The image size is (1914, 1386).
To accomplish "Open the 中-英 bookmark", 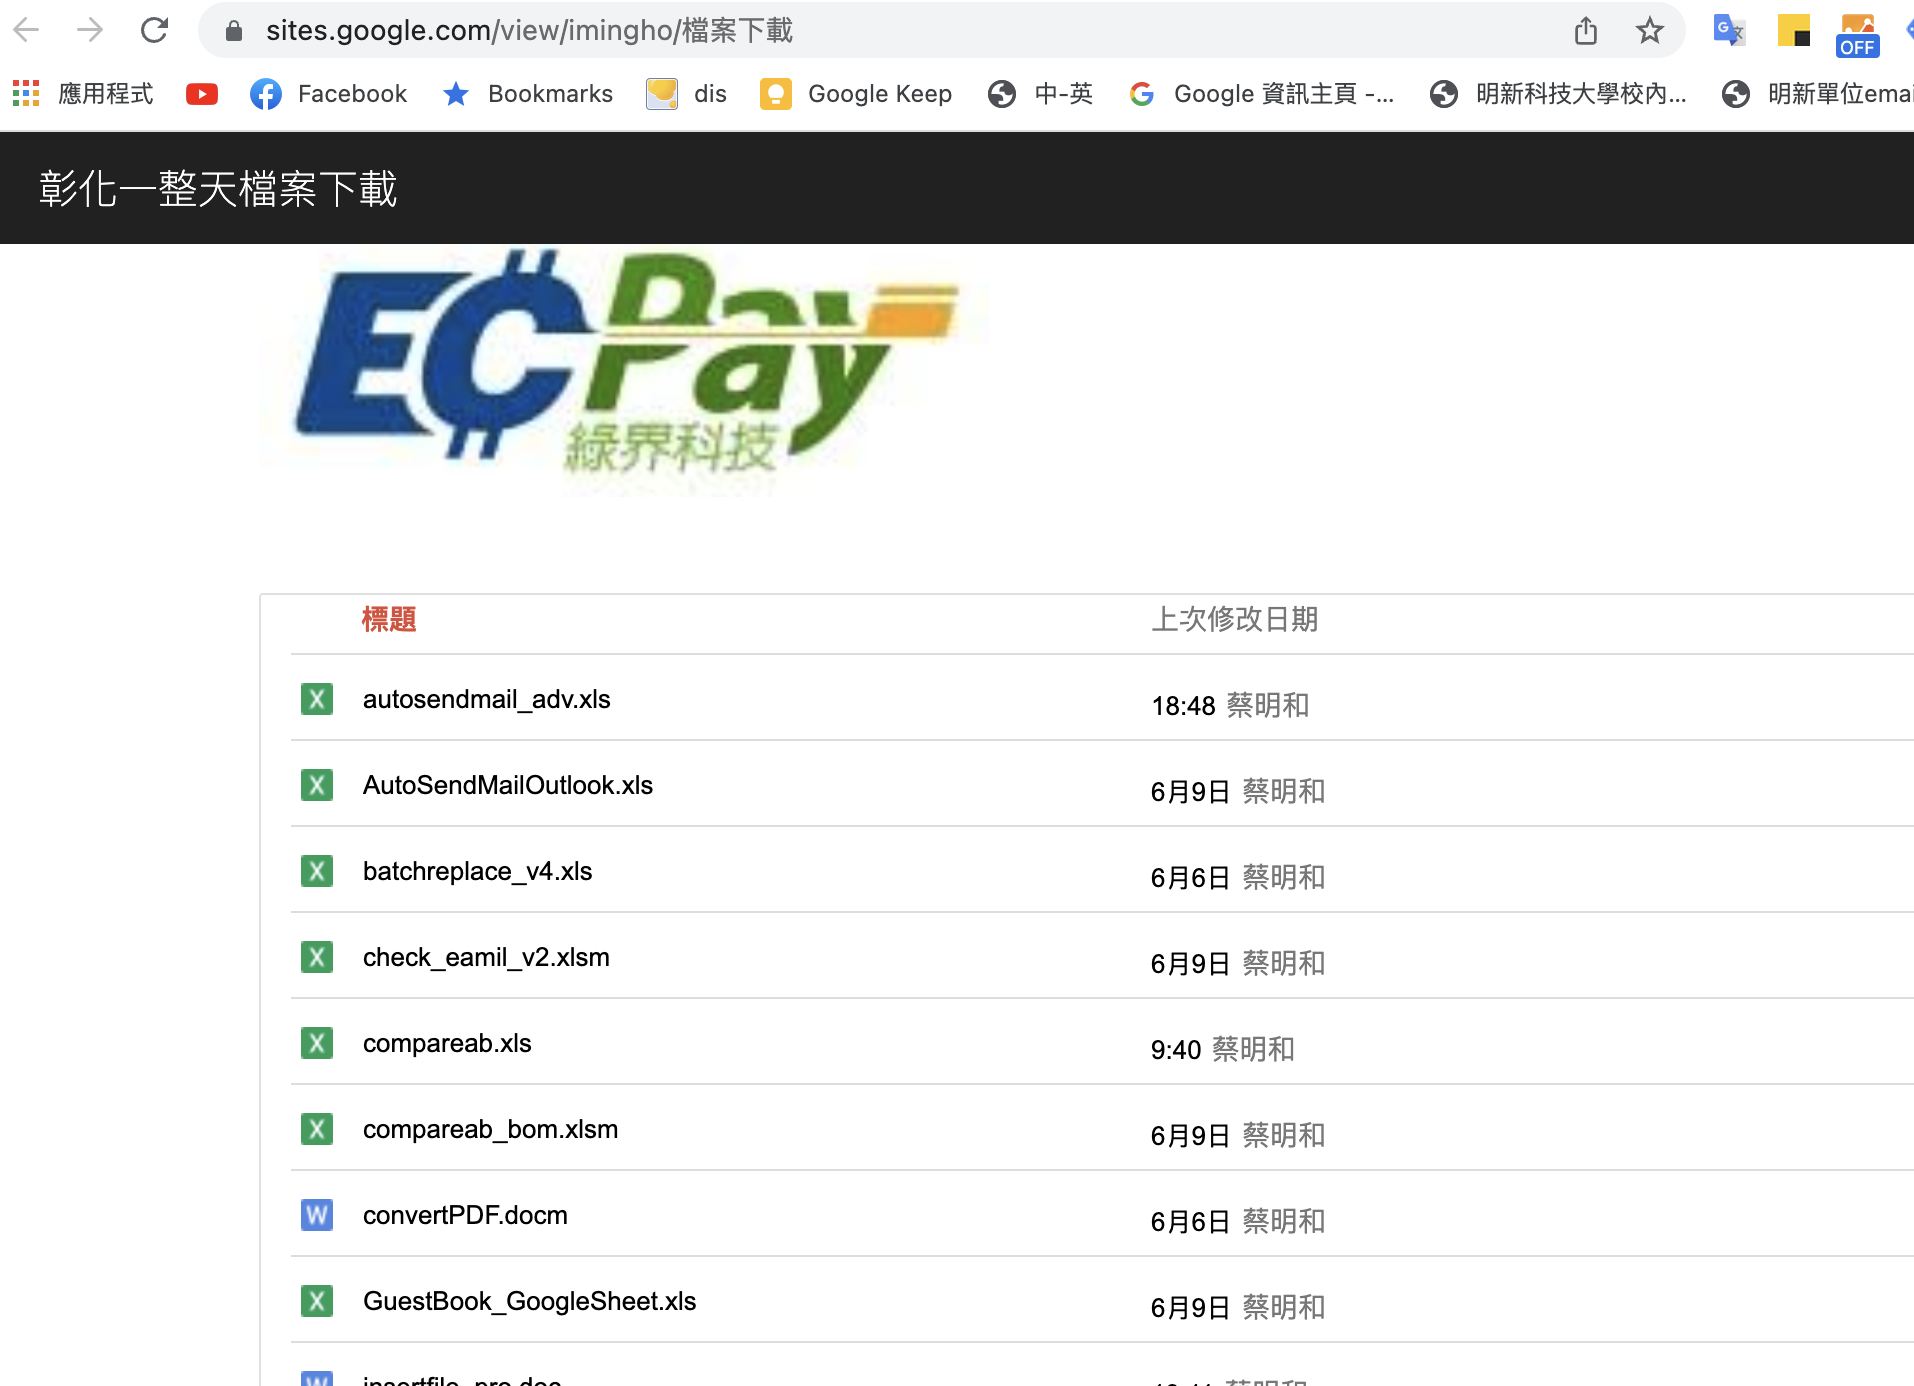I will (1040, 94).
